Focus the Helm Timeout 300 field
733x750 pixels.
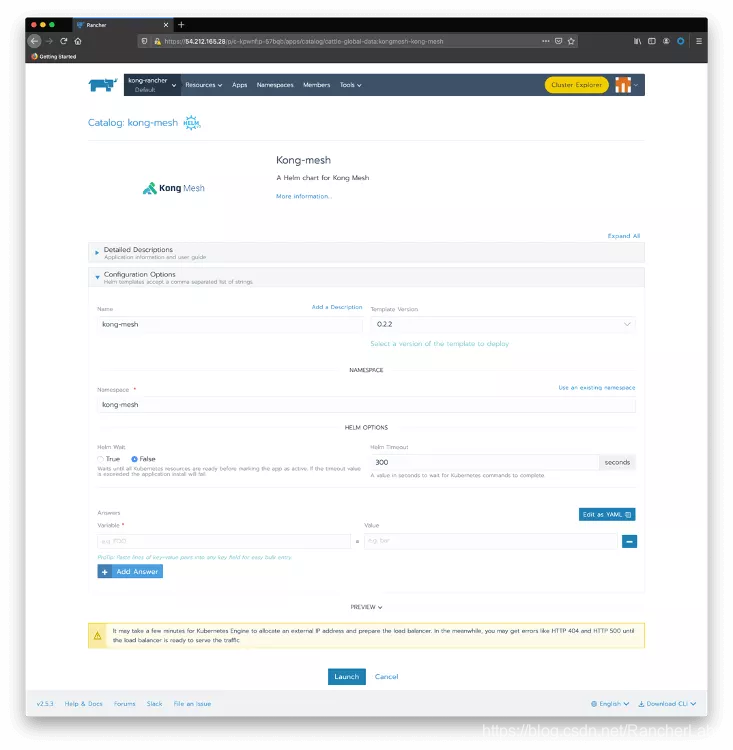pos(484,463)
